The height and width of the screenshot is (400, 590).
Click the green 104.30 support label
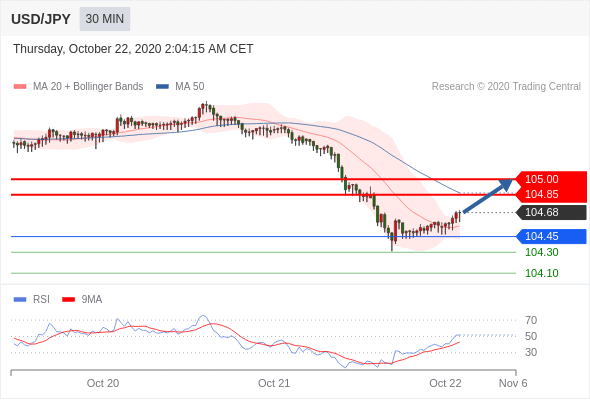(541, 252)
